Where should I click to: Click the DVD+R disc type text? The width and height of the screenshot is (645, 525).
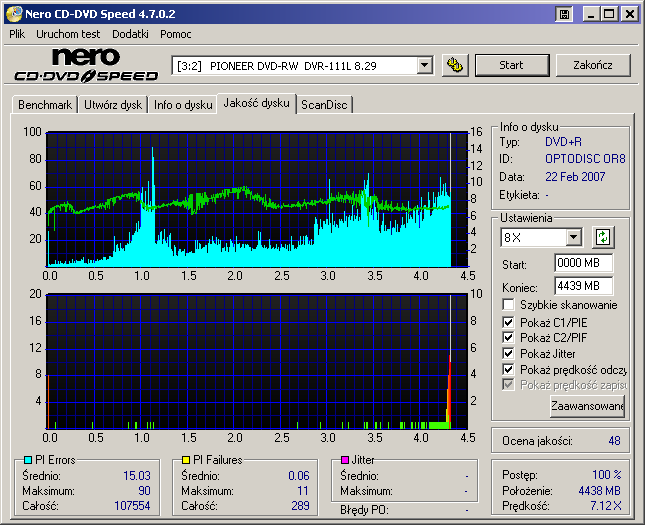click(563, 142)
